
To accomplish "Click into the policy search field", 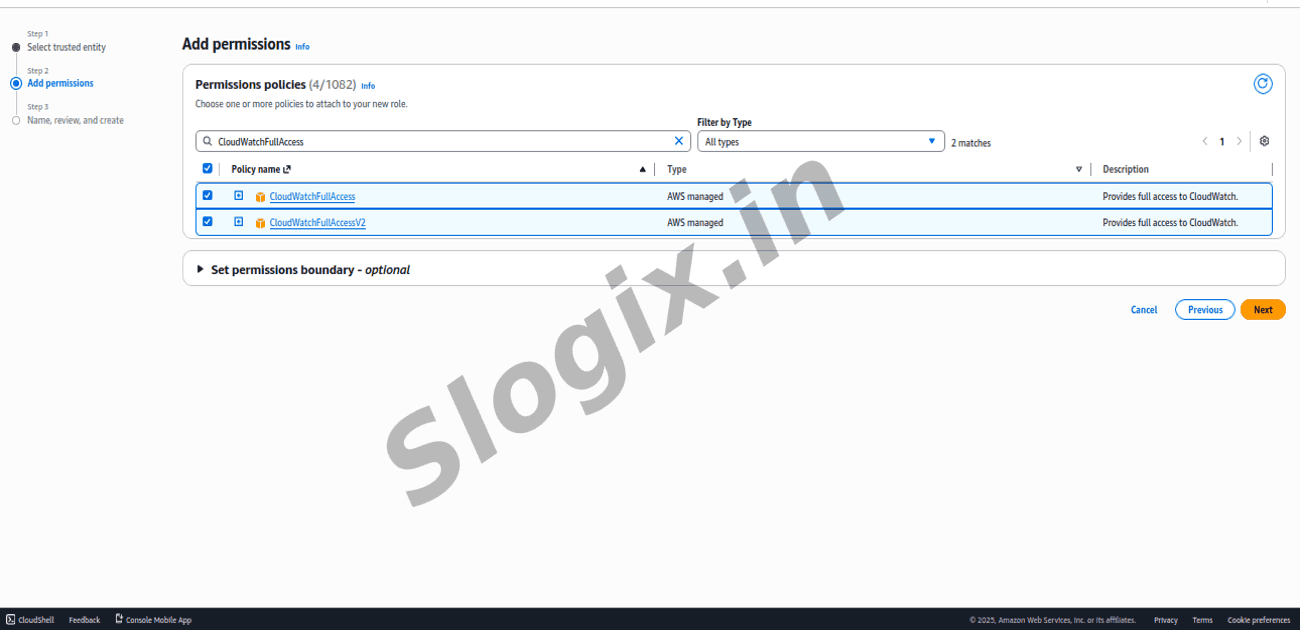I will (x=440, y=142).
